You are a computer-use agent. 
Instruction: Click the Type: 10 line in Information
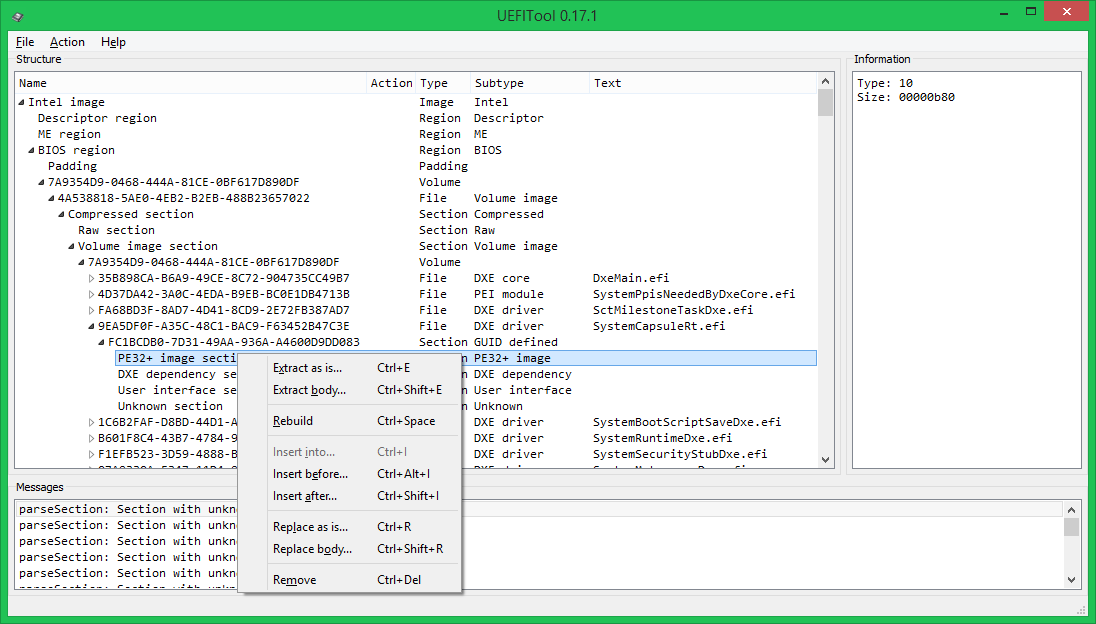[x=885, y=83]
